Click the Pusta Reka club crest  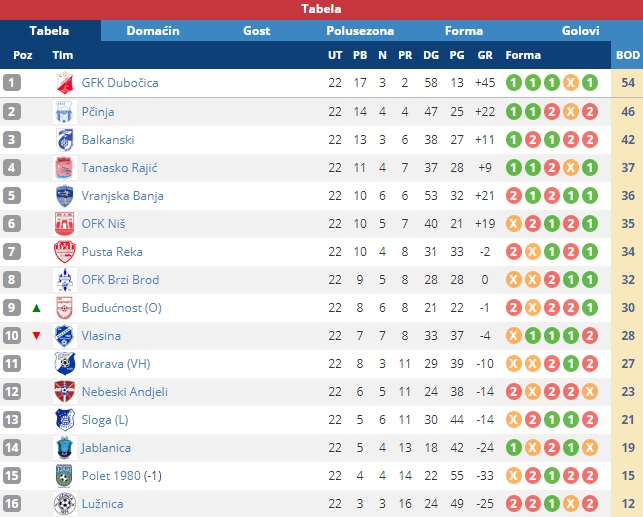coord(65,252)
